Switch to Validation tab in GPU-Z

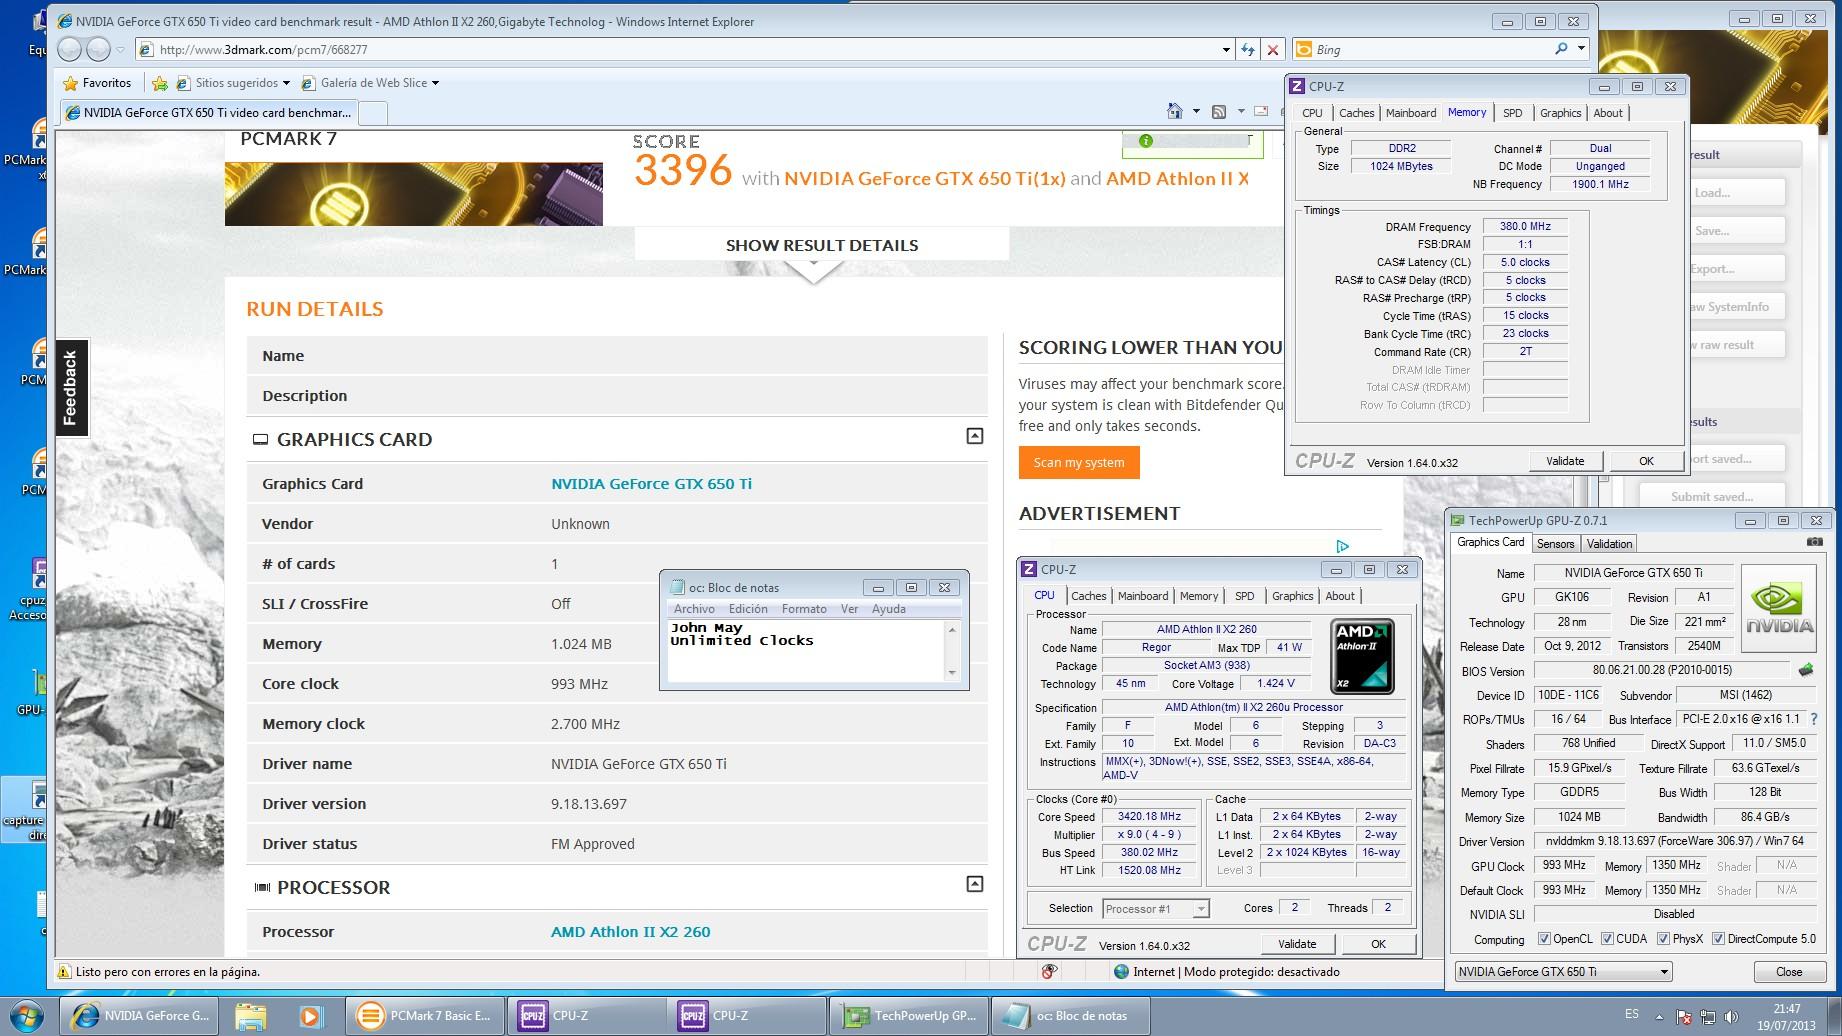[x=1609, y=544]
